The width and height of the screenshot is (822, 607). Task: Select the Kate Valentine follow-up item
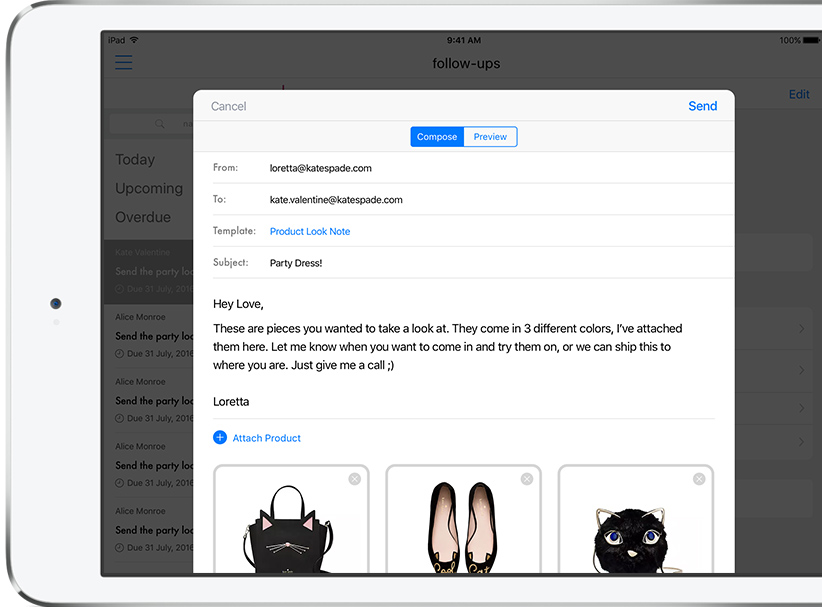(x=149, y=272)
